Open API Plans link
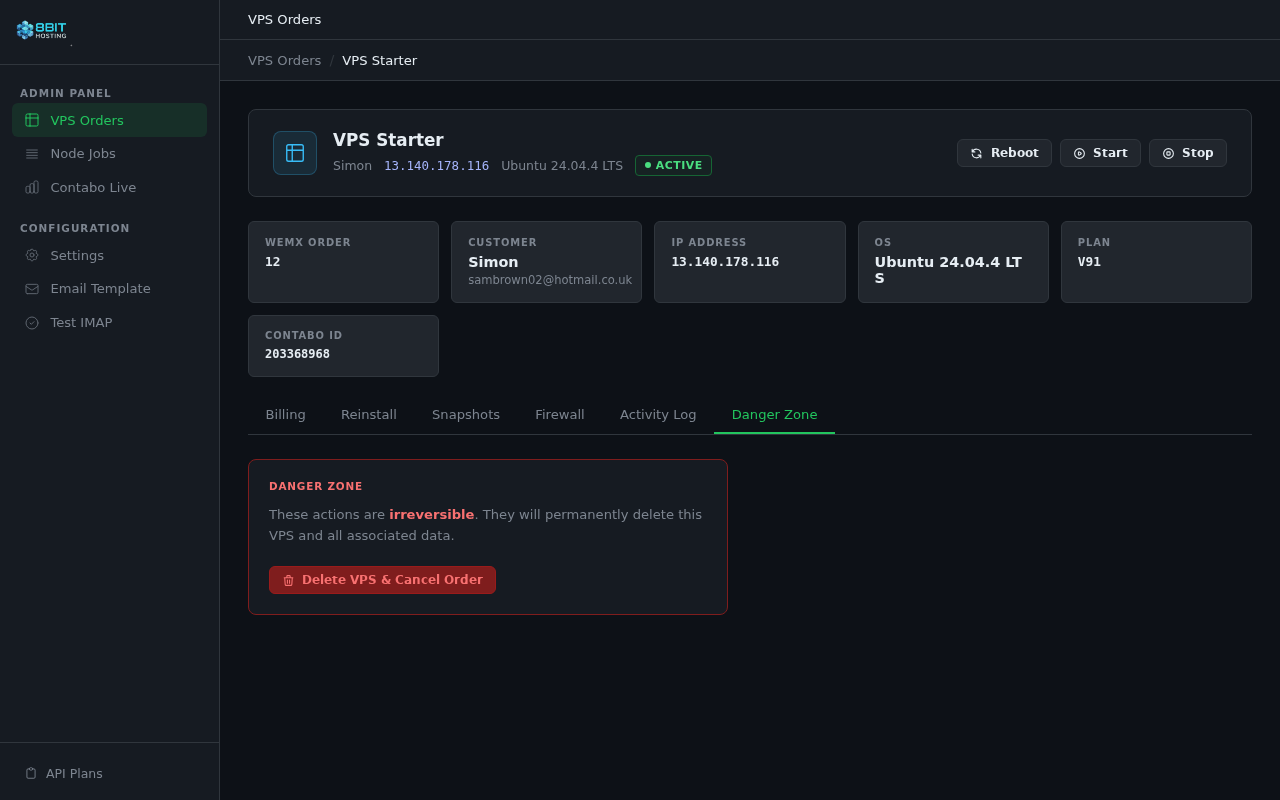 pyautogui.click(x=109, y=773)
